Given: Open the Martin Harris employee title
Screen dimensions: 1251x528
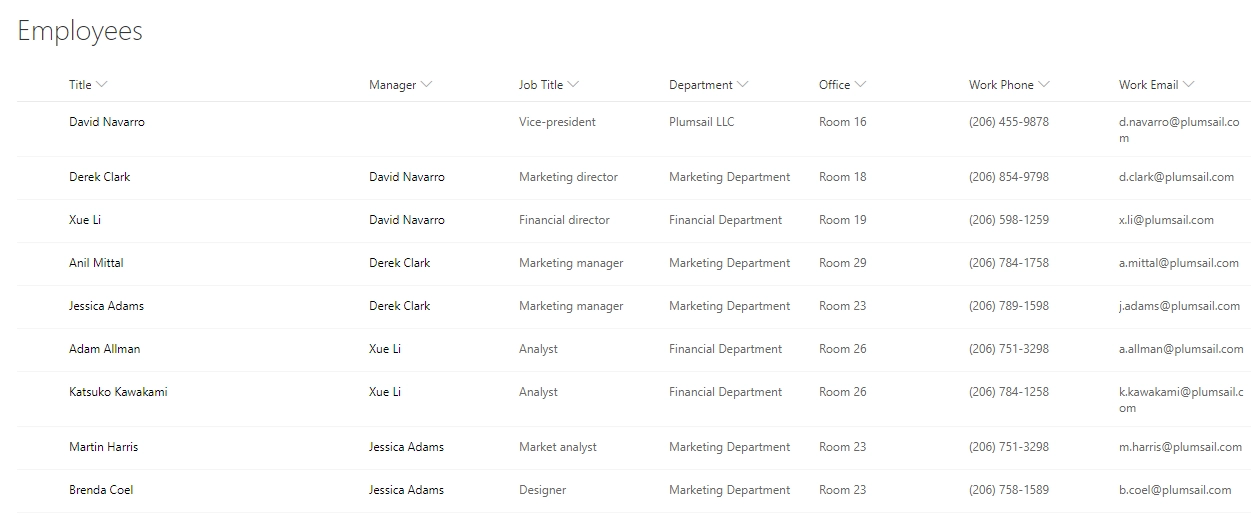Looking at the screenshot, I should tap(104, 447).
